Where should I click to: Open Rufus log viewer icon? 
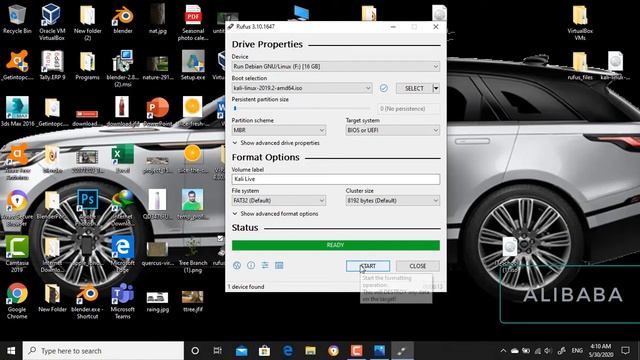[279, 265]
